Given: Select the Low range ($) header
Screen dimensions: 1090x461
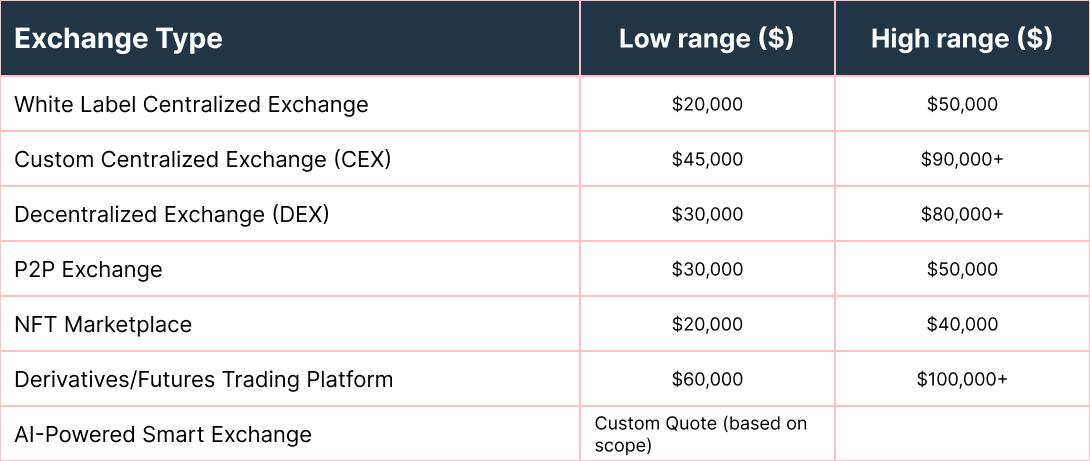Looking at the screenshot, I should (x=706, y=39).
